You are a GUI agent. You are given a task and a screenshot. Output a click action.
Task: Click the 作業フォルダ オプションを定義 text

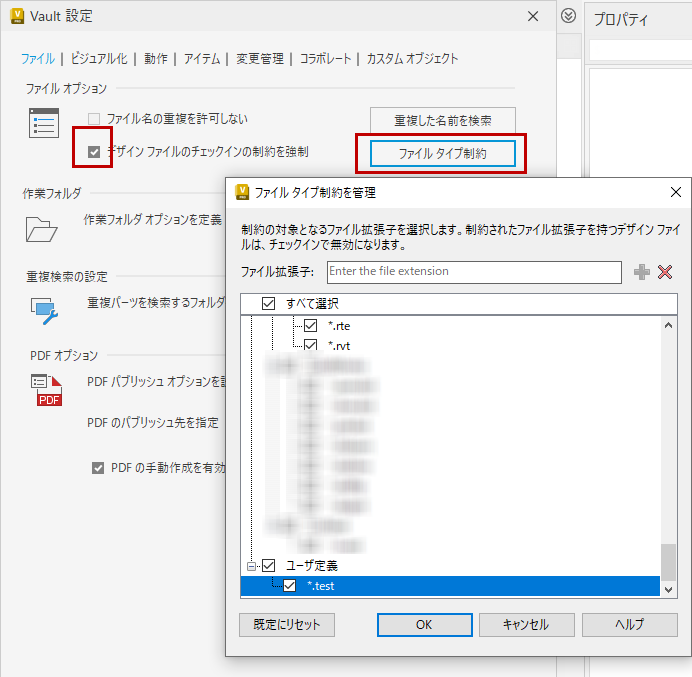[153, 219]
